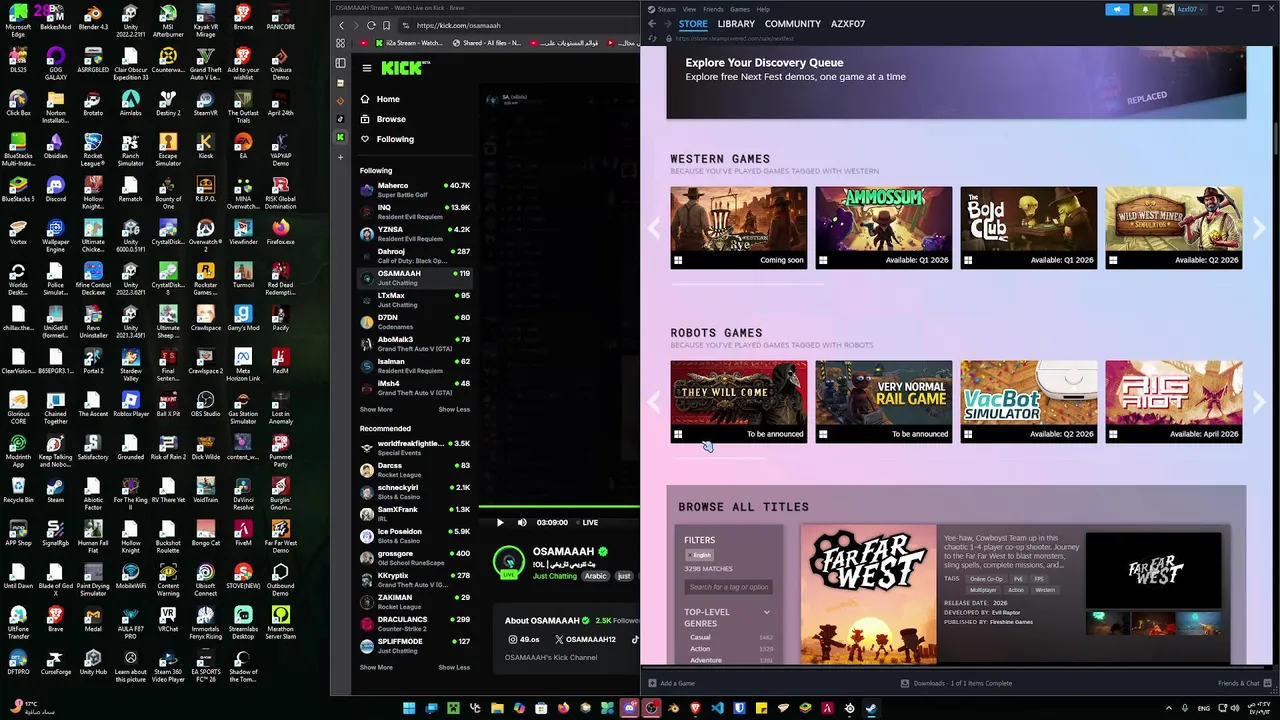Open OBS Studio desktop icon
This screenshot has width=1280, height=720.
pos(205,404)
